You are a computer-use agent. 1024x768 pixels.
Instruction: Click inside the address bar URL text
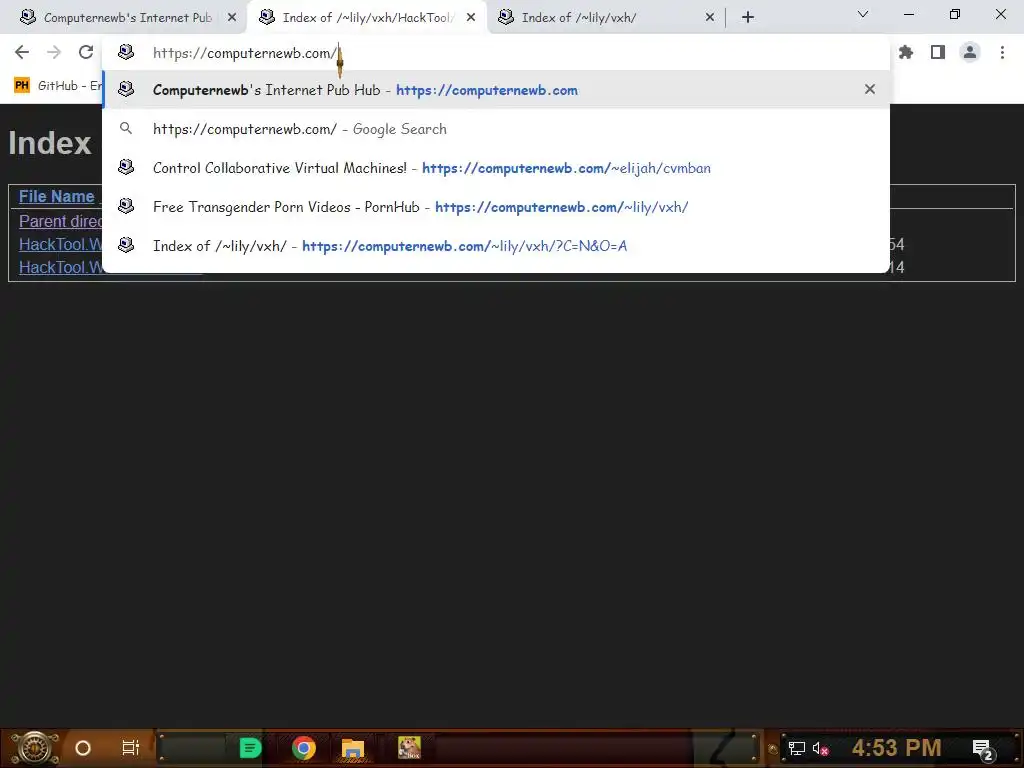click(x=245, y=53)
